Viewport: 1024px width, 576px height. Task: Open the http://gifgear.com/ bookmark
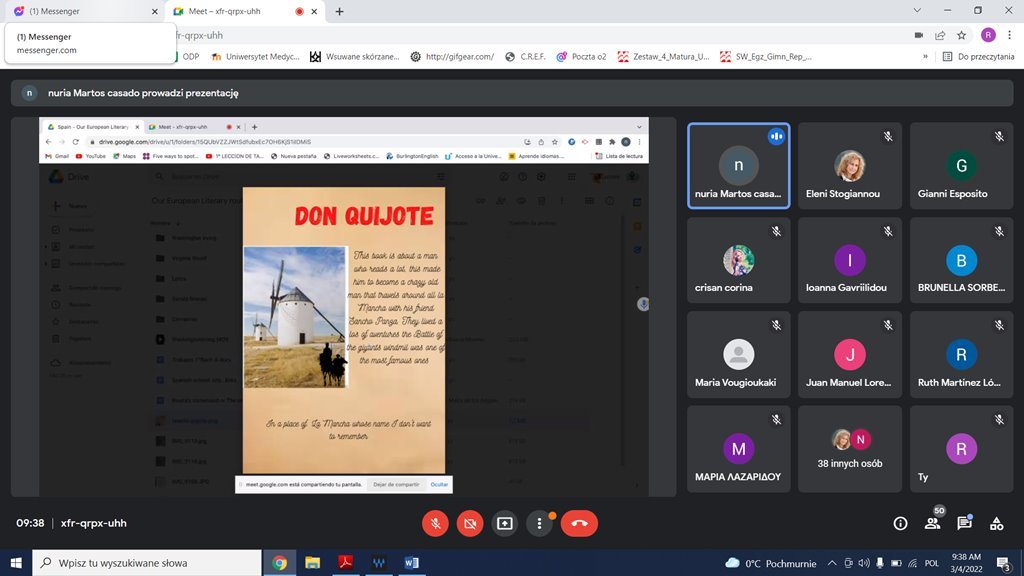(452, 57)
